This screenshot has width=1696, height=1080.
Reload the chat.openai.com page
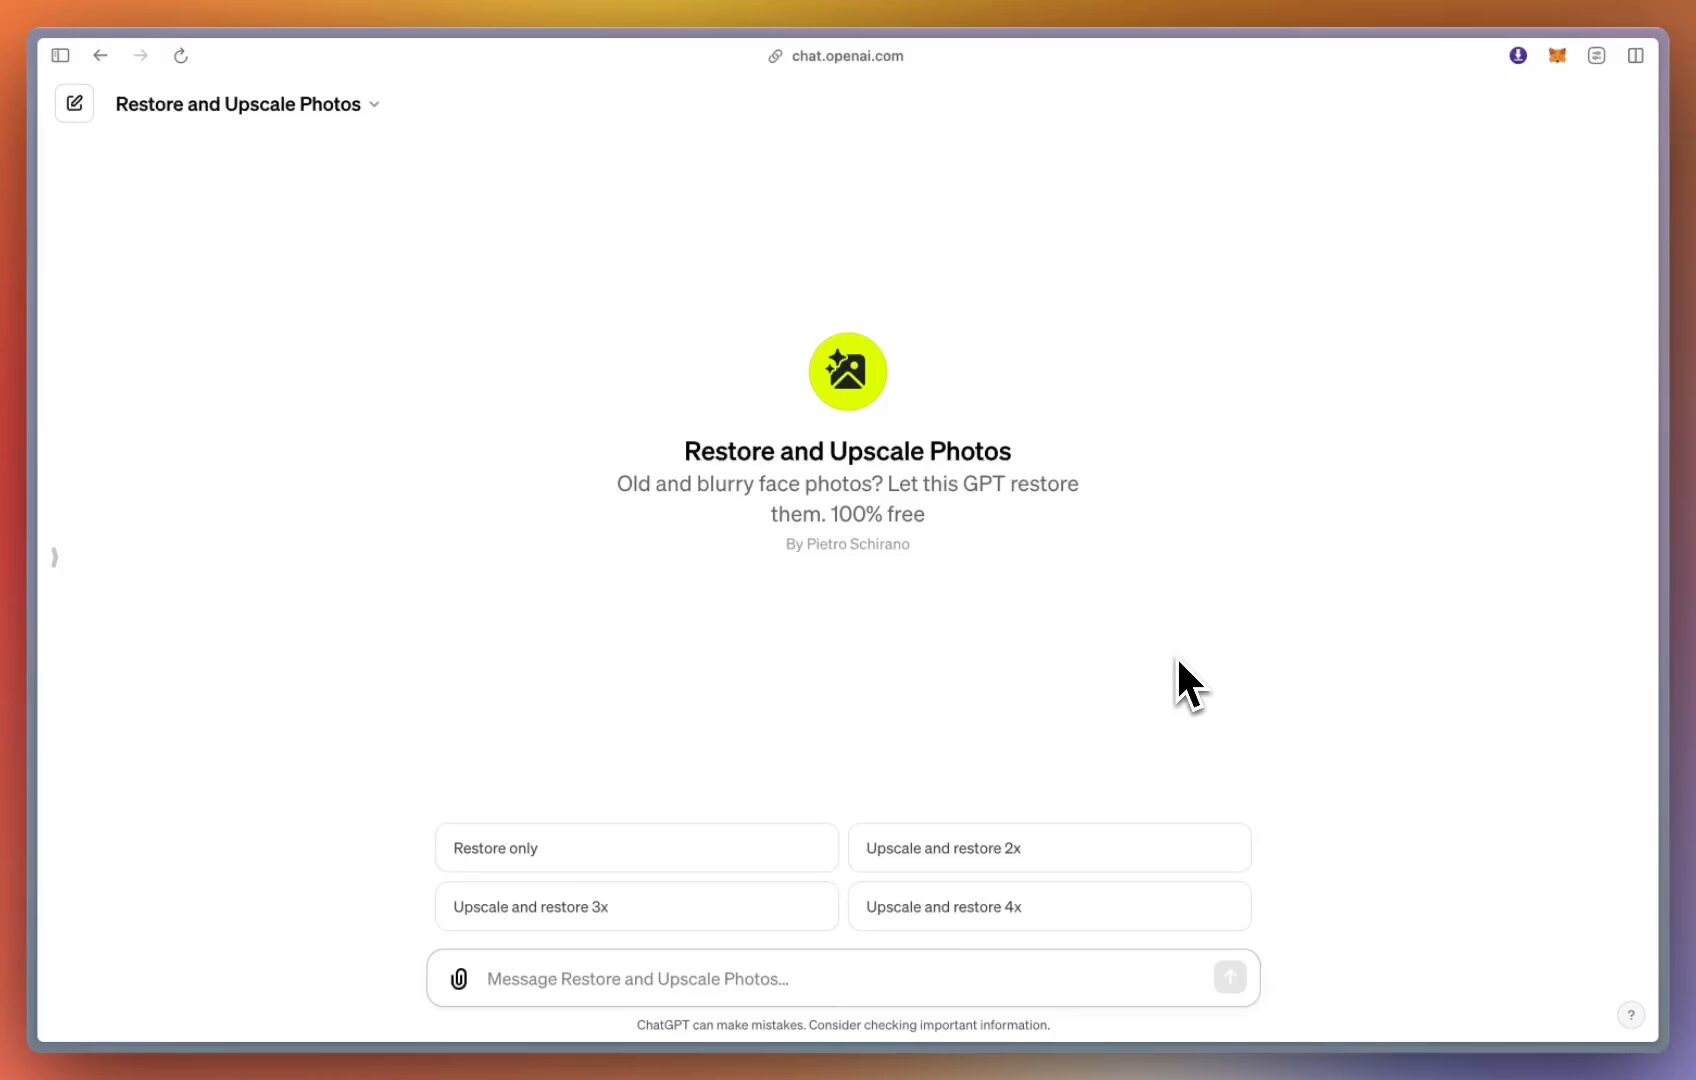coord(181,56)
